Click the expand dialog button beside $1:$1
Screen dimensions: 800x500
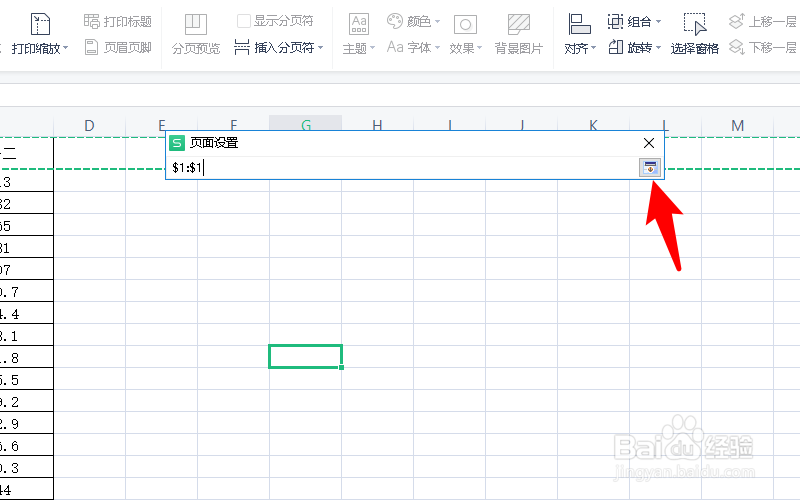pos(650,167)
